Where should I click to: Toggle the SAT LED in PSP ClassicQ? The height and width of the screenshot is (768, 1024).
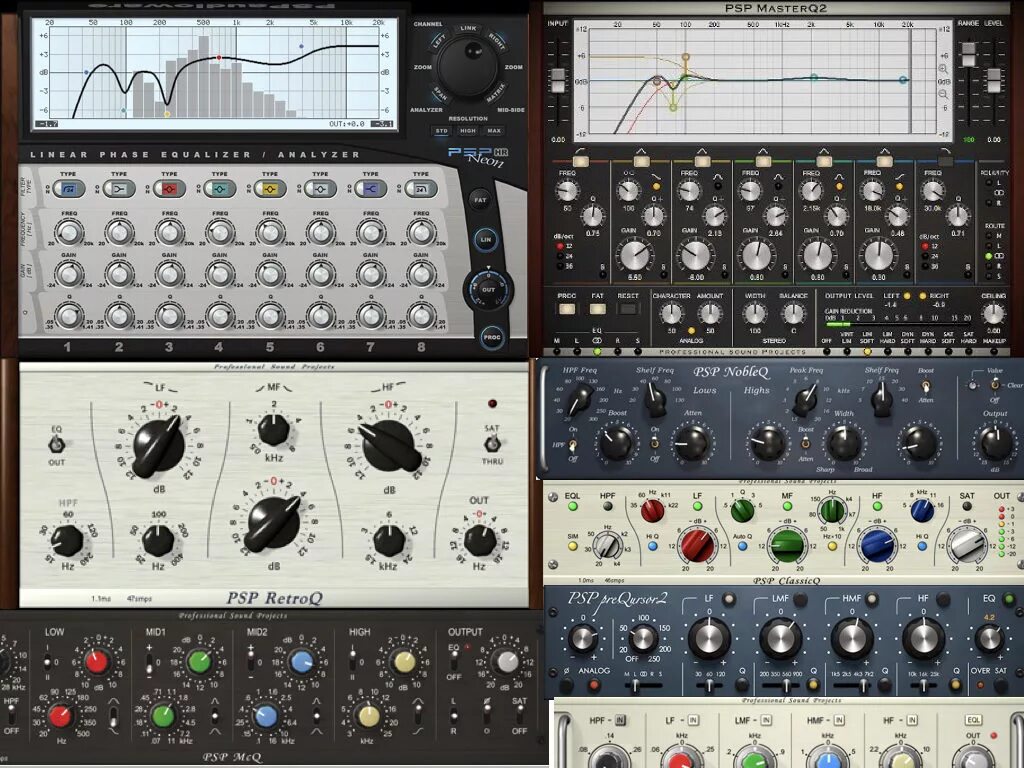(x=967, y=506)
